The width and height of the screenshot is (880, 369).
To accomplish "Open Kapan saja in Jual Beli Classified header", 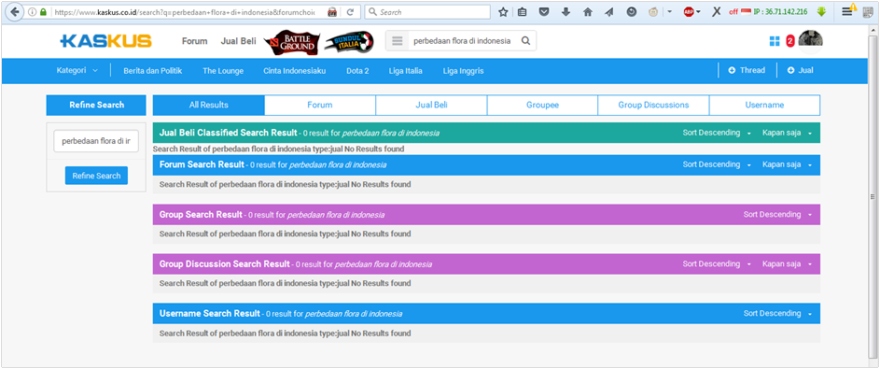I will pyautogui.click(x=787, y=133).
